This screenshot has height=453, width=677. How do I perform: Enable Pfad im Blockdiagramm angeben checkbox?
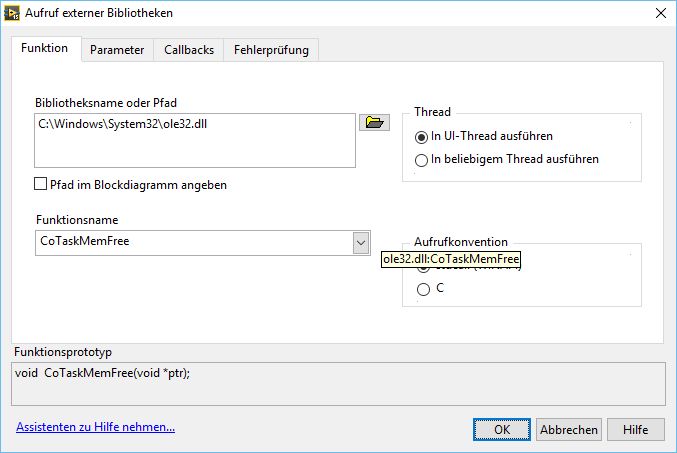coord(41,184)
